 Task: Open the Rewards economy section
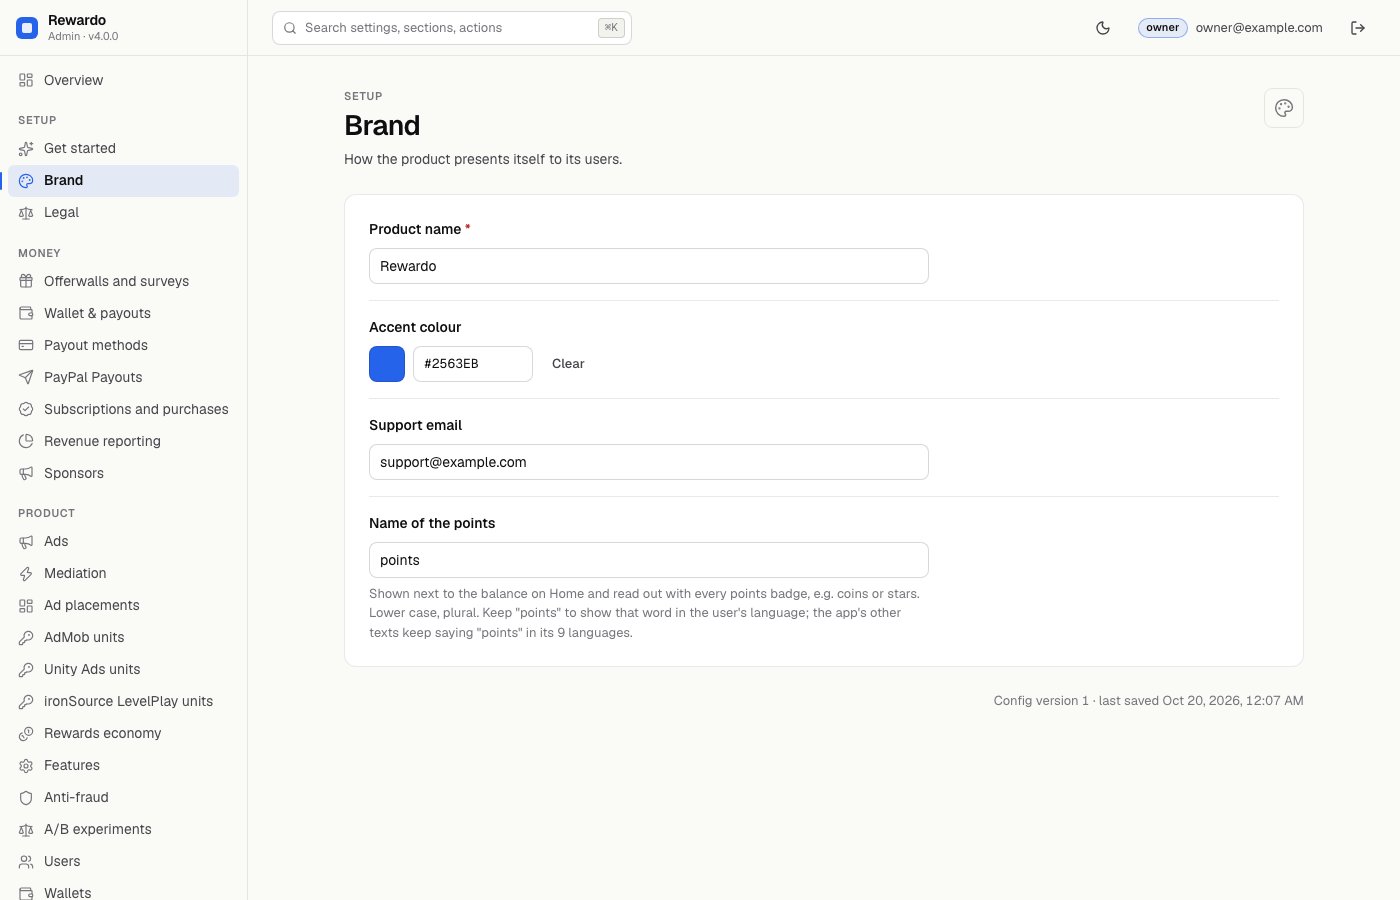tap(124, 733)
